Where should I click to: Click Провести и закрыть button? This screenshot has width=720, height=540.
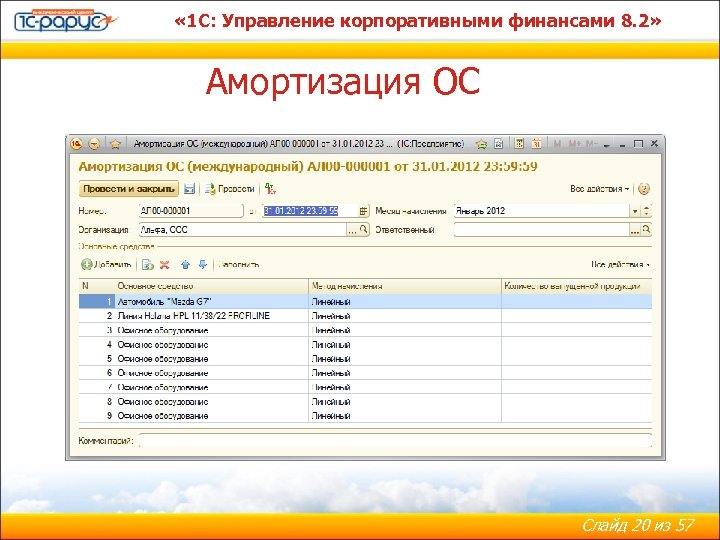pos(129,189)
